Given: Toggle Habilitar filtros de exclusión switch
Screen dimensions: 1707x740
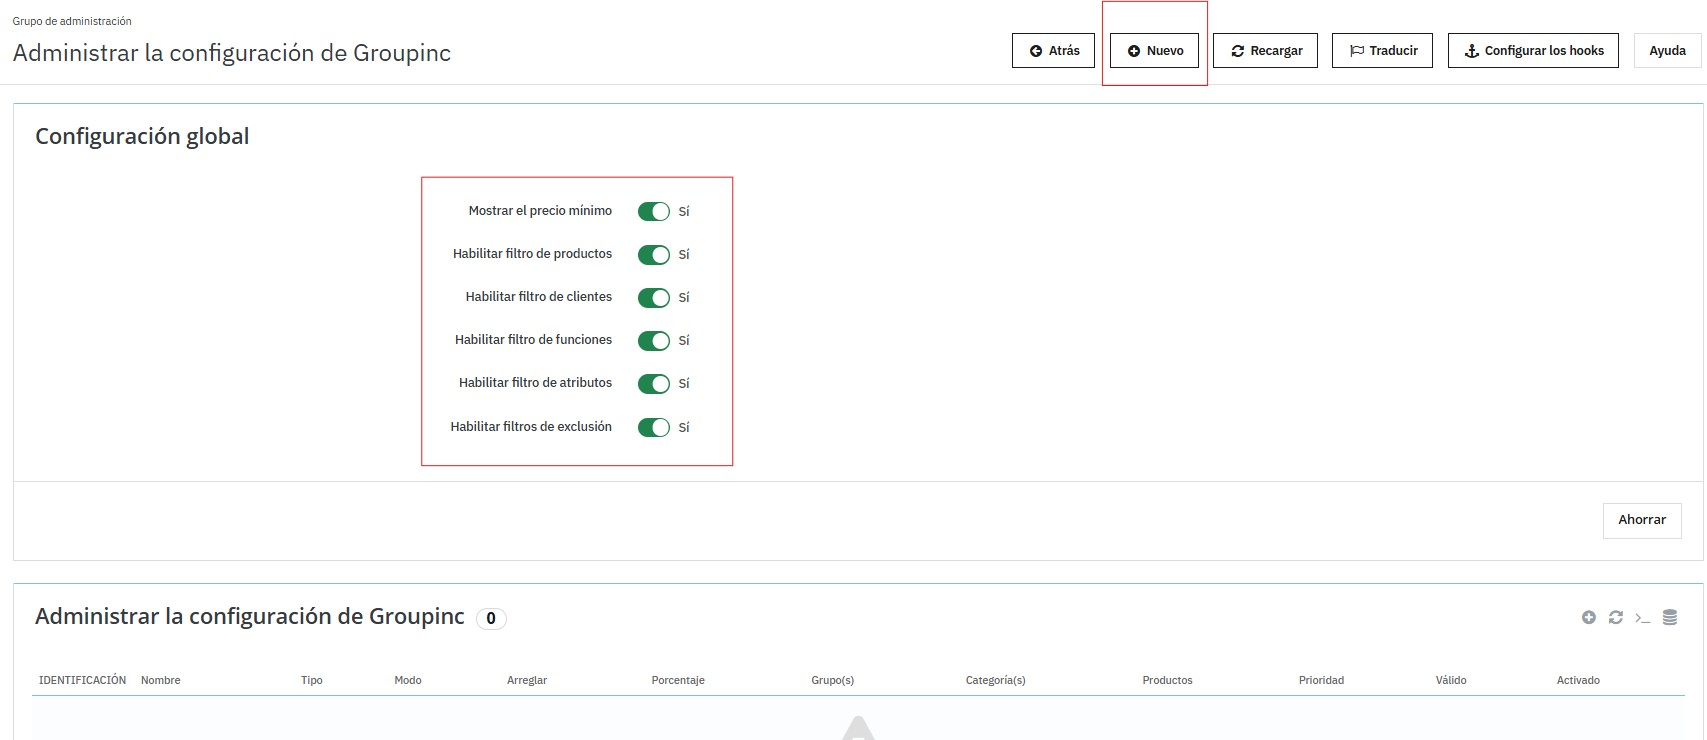Looking at the screenshot, I should click(654, 428).
